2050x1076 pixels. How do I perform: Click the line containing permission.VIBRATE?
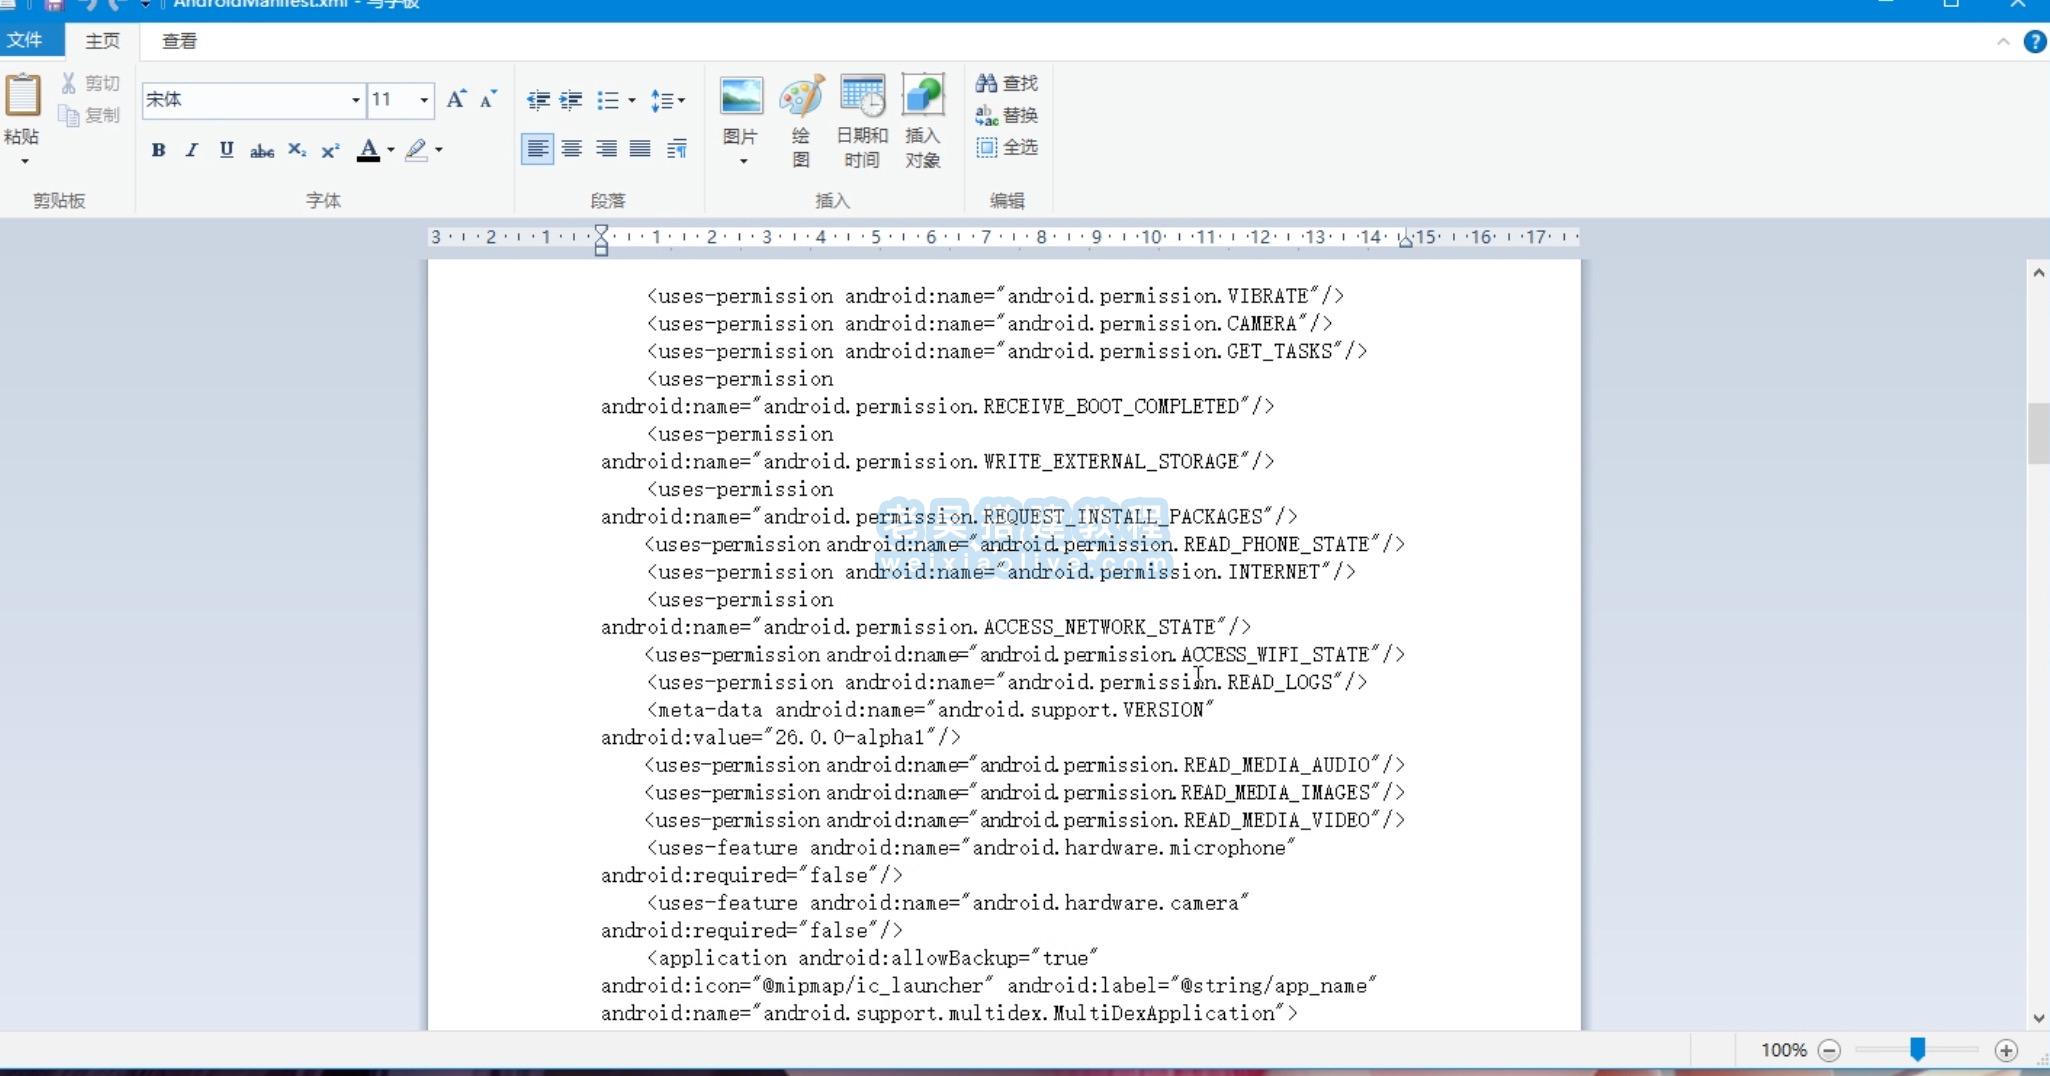995,296
